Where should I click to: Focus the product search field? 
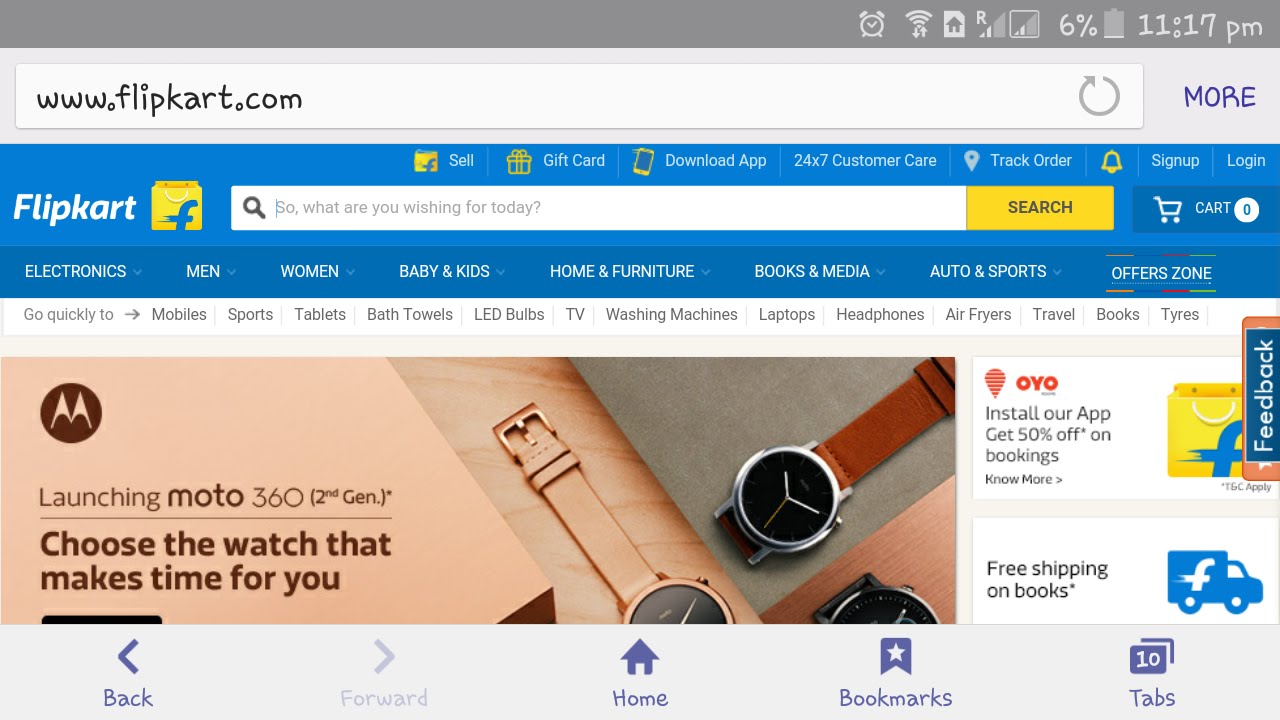(x=599, y=207)
